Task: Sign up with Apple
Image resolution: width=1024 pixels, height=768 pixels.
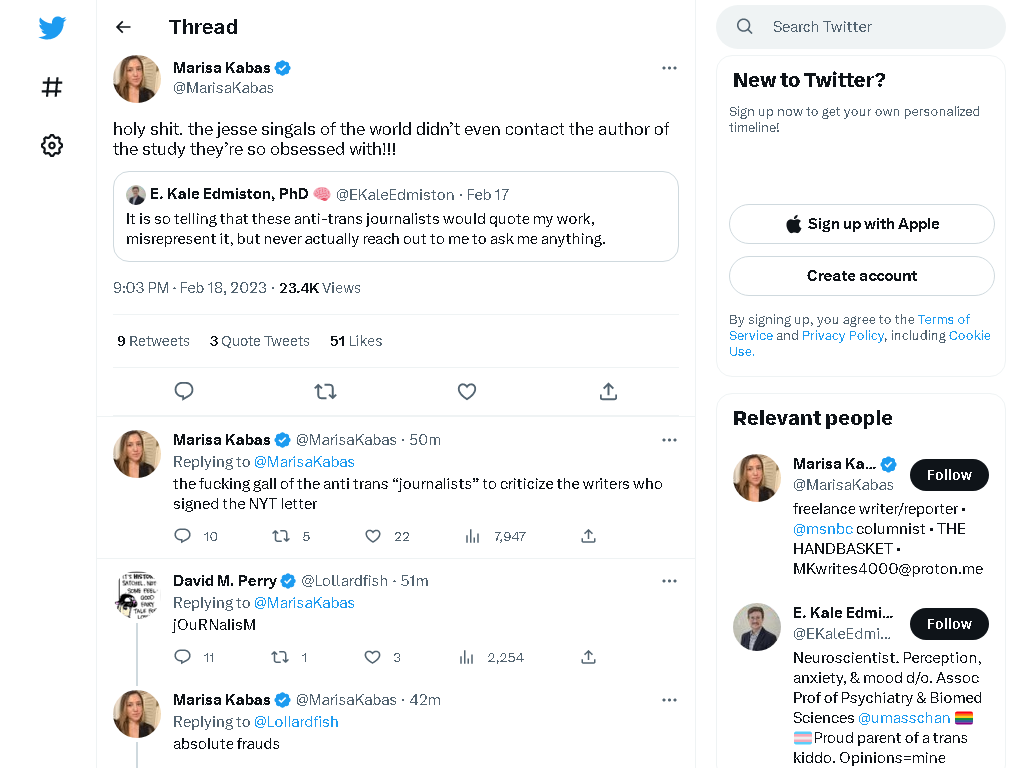Action: (x=861, y=224)
